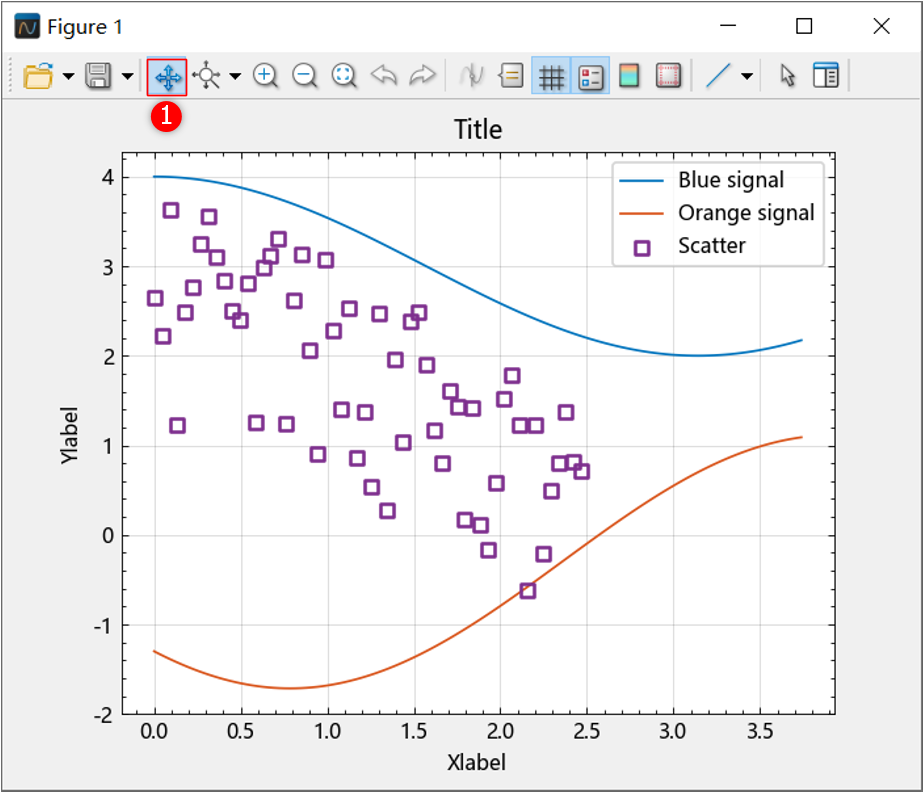Select the data cursor crosshair tool
This screenshot has height=793, width=924.
(207, 76)
